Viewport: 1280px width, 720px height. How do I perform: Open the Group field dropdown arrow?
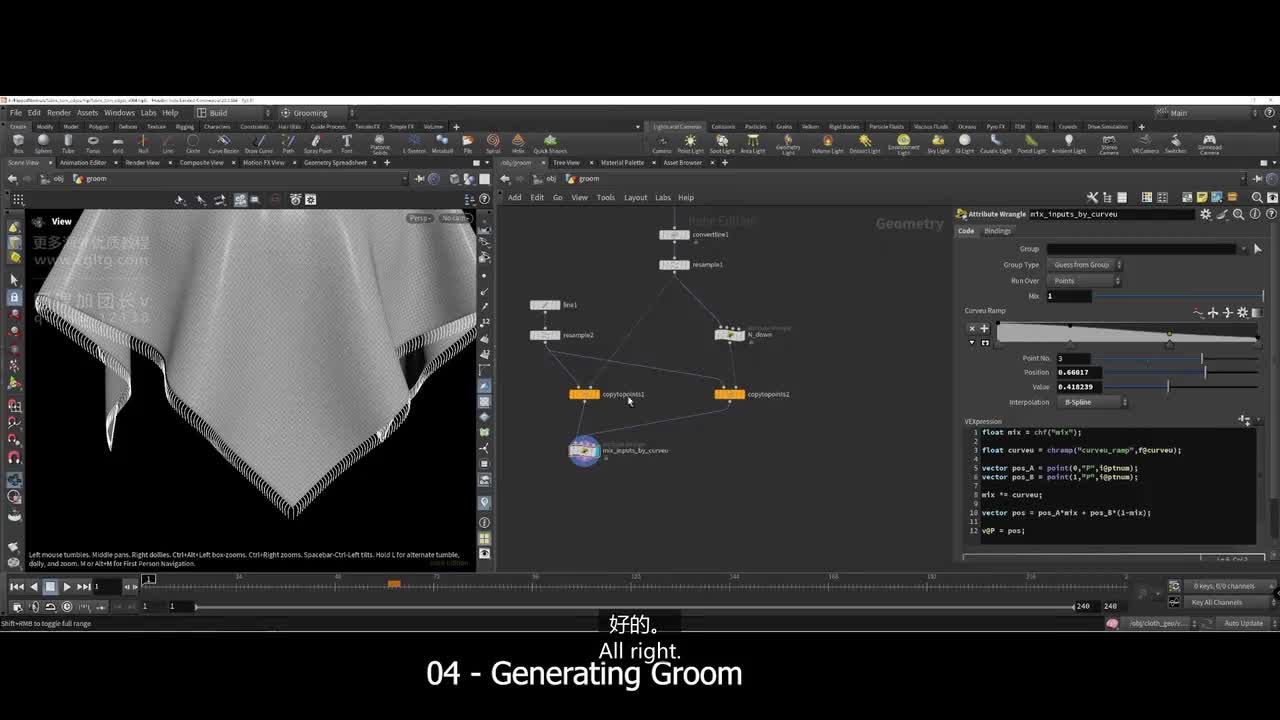tap(1243, 248)
